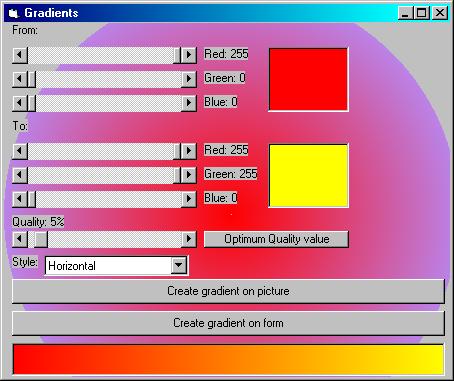Click right arrow of To Red scrollbar

(x=189, y=151)
